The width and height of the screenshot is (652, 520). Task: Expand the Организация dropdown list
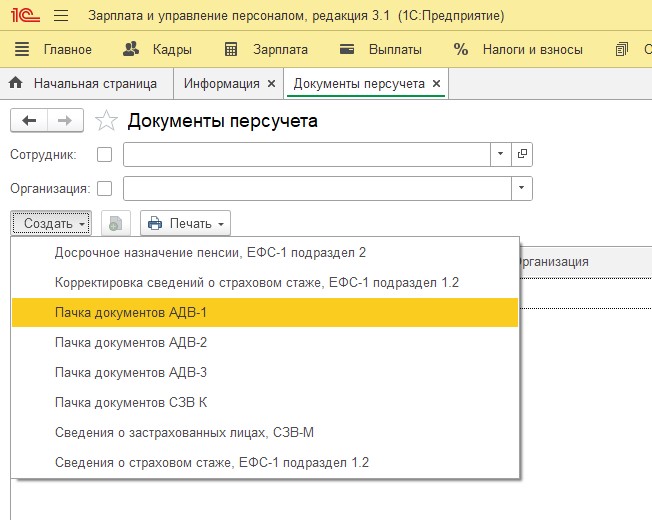(x=521, y=188)
